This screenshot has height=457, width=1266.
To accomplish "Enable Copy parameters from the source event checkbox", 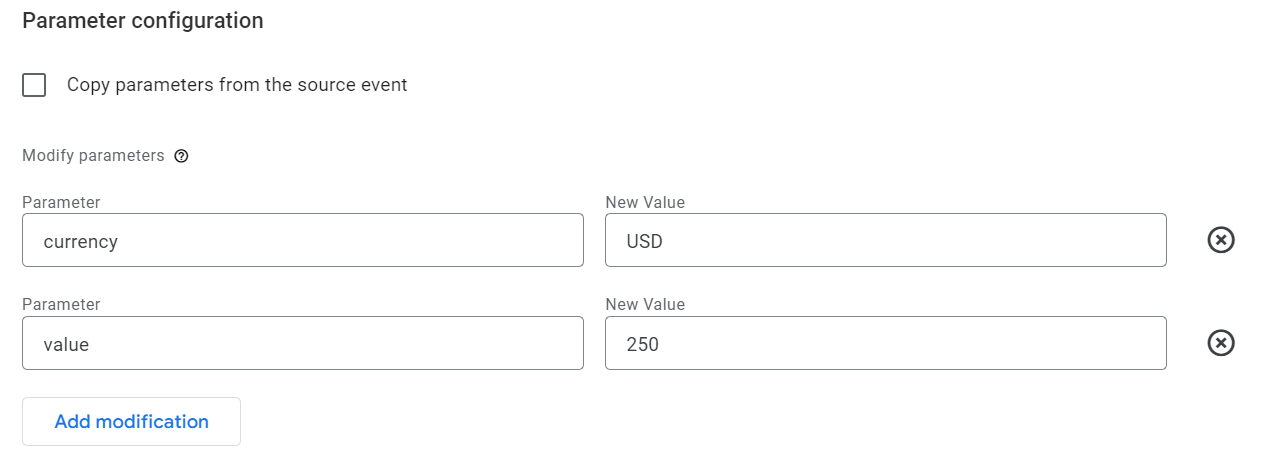I will pos(34,85).
